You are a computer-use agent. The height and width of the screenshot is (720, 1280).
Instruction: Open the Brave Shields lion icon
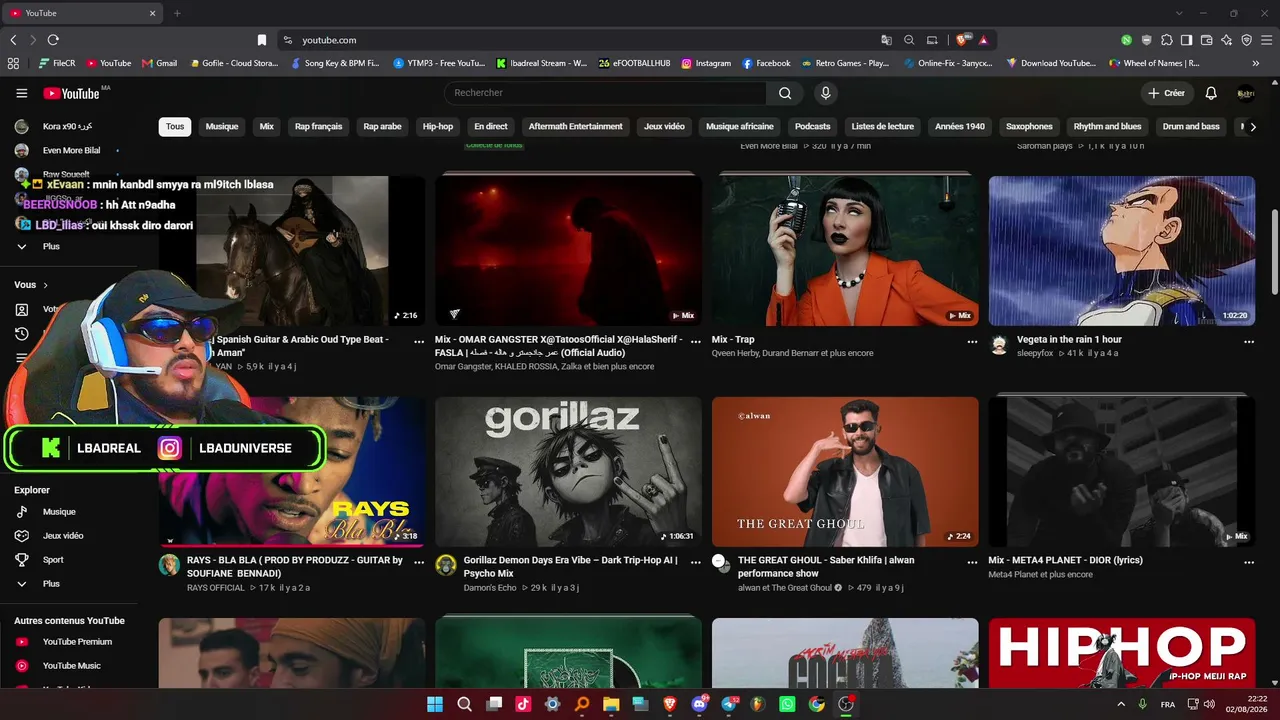(x=962, y=40)
